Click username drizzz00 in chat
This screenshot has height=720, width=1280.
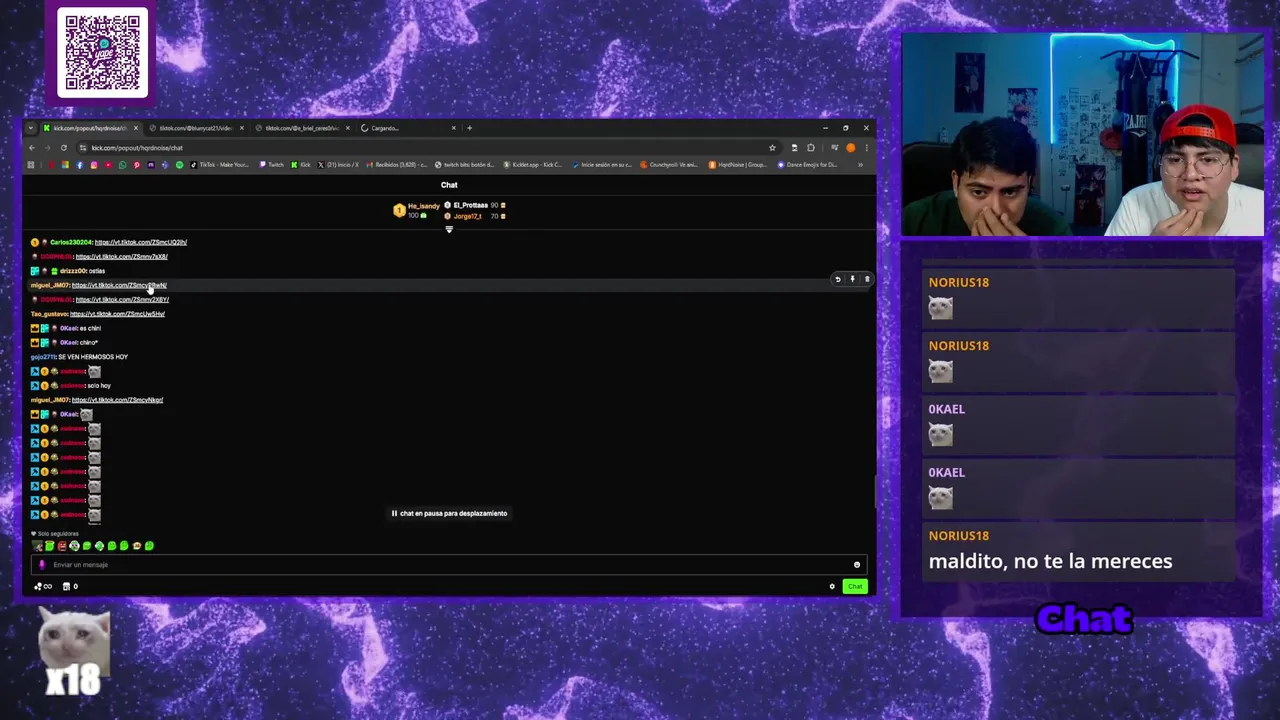click(73, 271)
